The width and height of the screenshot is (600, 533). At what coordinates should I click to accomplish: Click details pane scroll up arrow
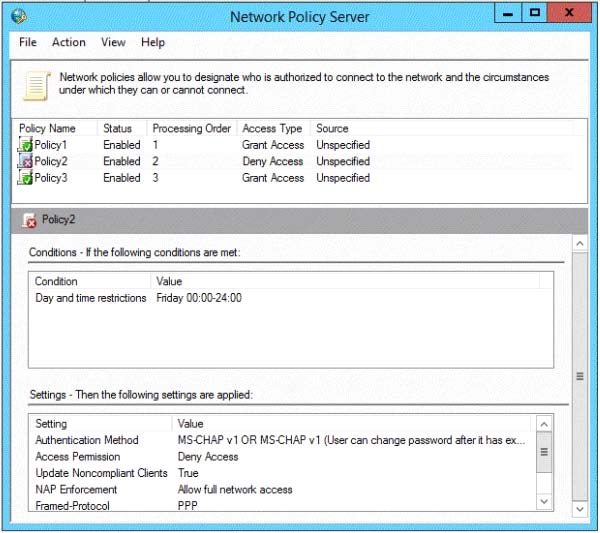click(580, 243)
